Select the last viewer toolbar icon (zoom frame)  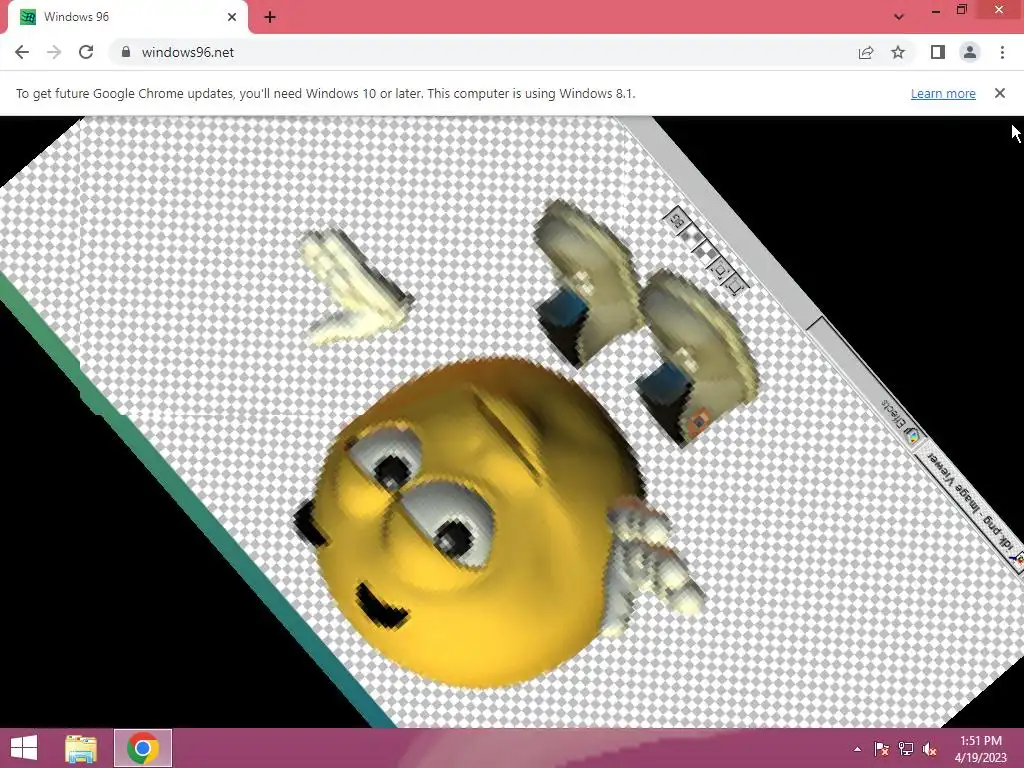735,285
